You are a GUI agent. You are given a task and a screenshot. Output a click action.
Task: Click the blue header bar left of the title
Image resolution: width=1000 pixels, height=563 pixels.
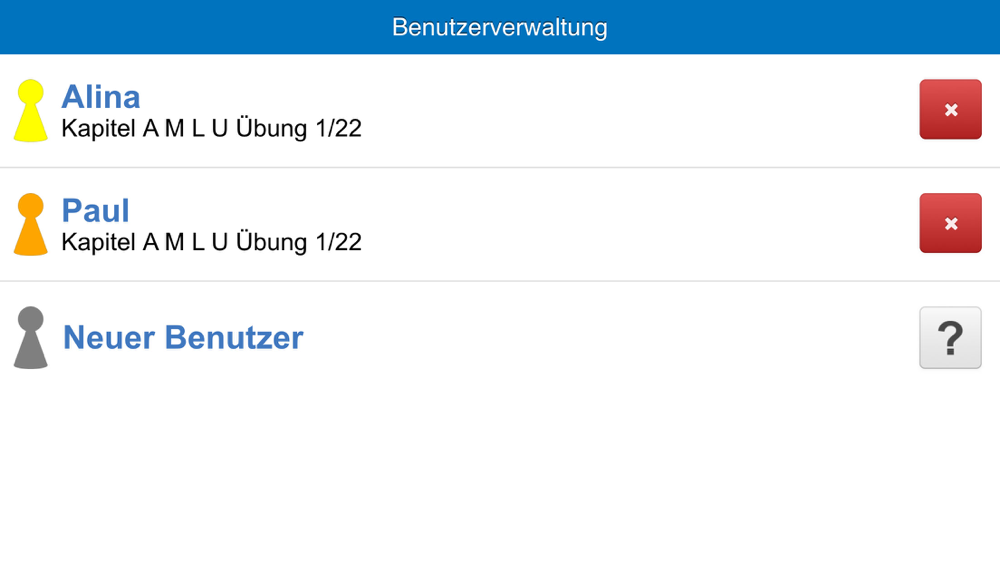(180, 27)
